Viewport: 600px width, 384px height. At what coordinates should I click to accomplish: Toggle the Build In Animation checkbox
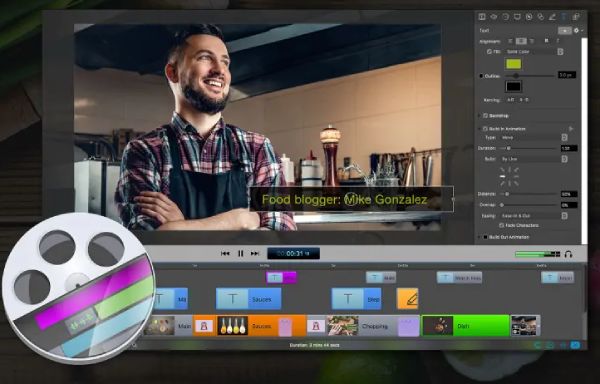point(485,129)
